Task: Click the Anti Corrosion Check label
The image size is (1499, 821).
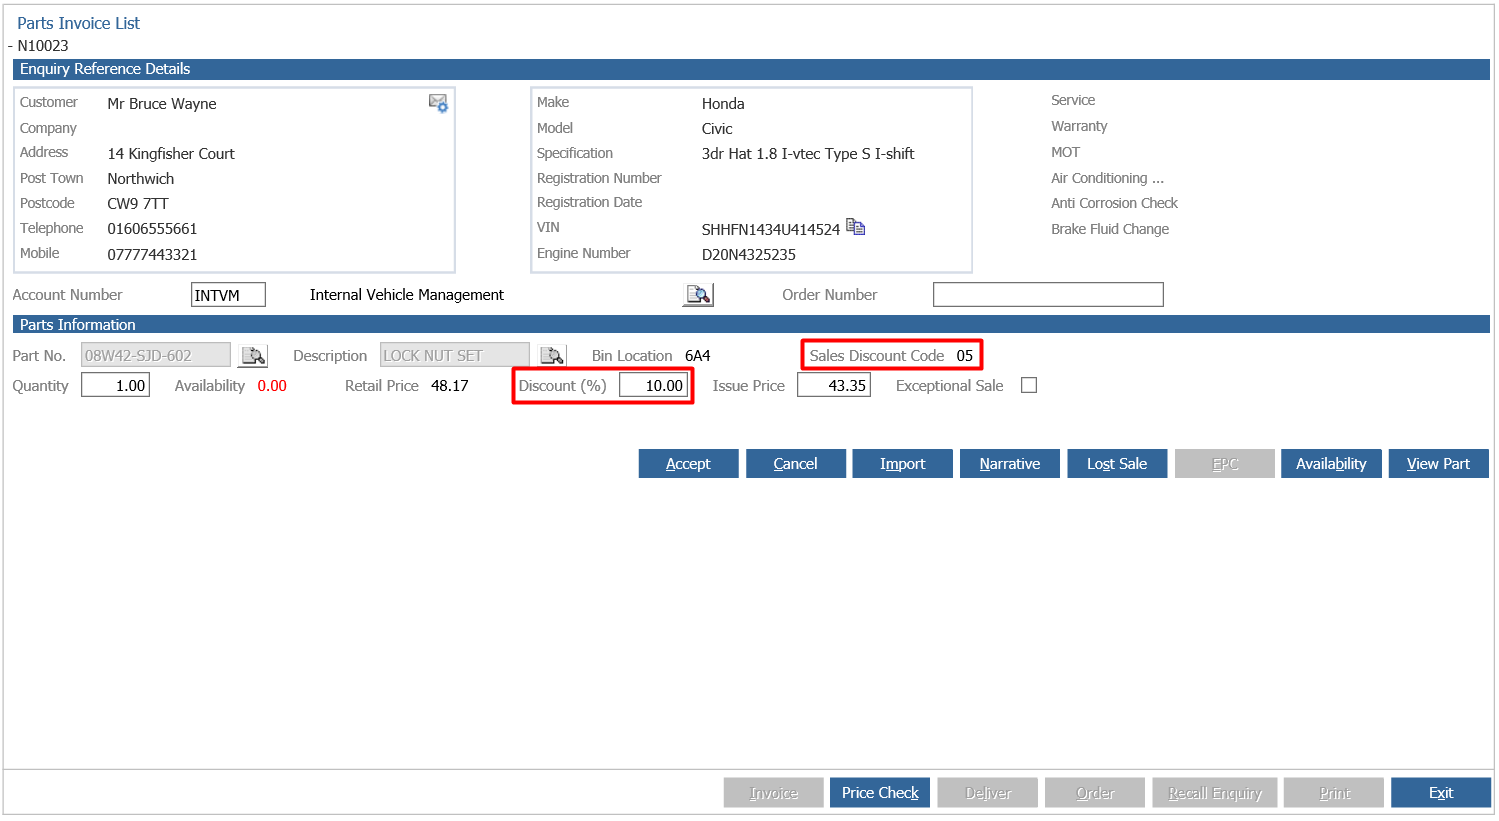Action: 1114,203
